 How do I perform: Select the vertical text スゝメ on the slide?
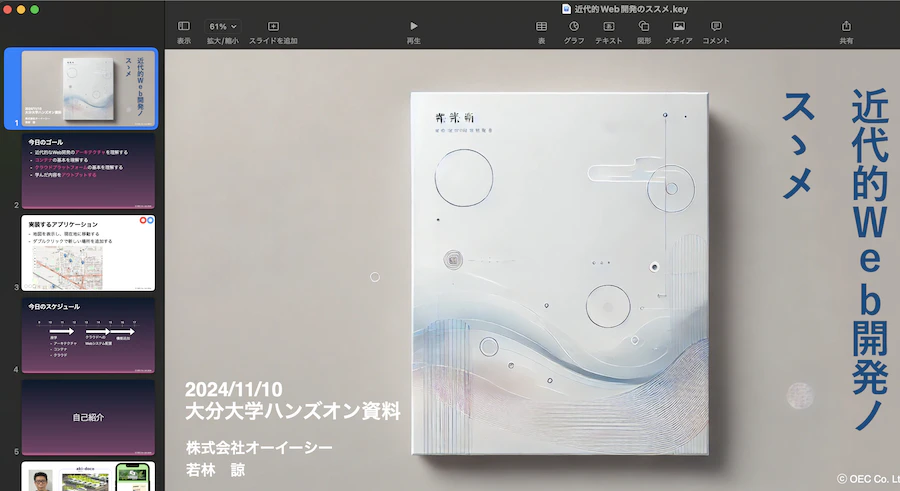(x=798, y=145)
